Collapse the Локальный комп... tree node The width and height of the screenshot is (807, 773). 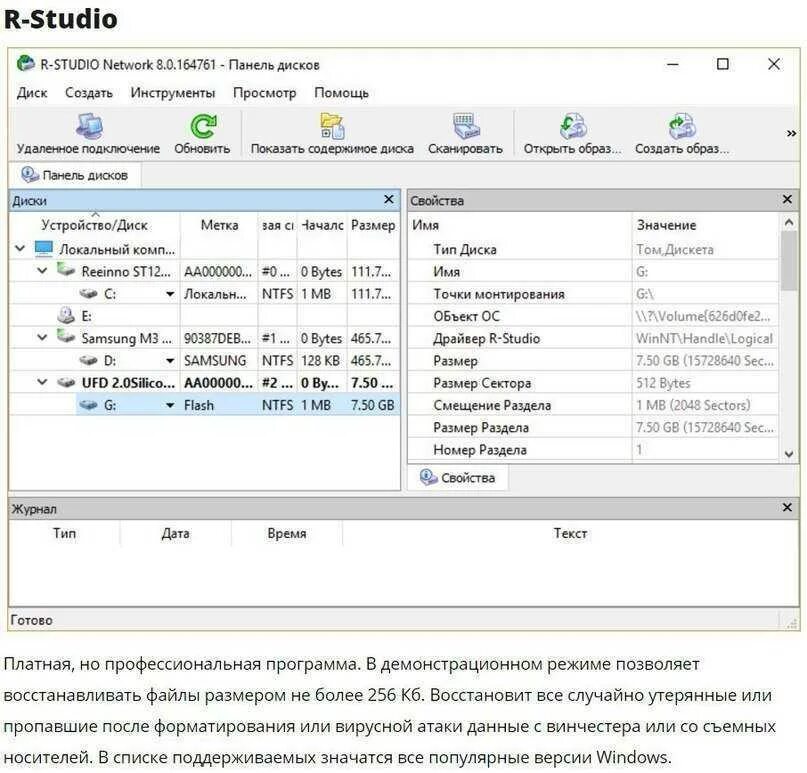coord(20,249)
